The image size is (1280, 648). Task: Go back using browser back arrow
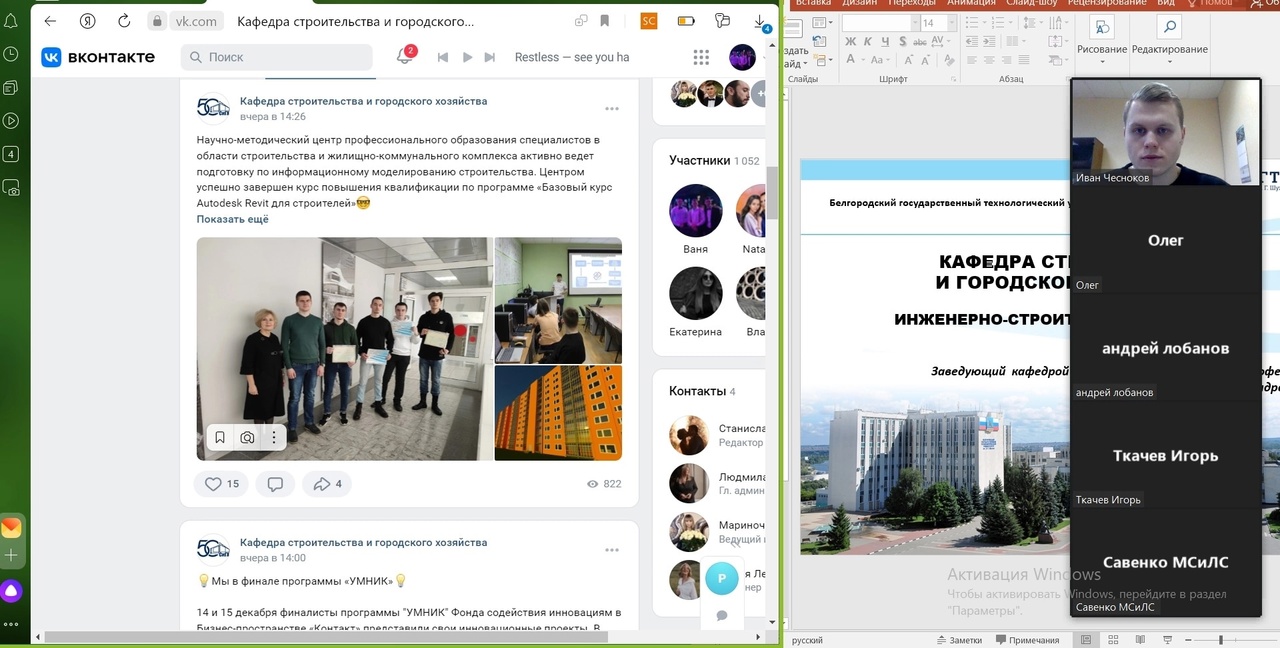click(x=50, y=21)
